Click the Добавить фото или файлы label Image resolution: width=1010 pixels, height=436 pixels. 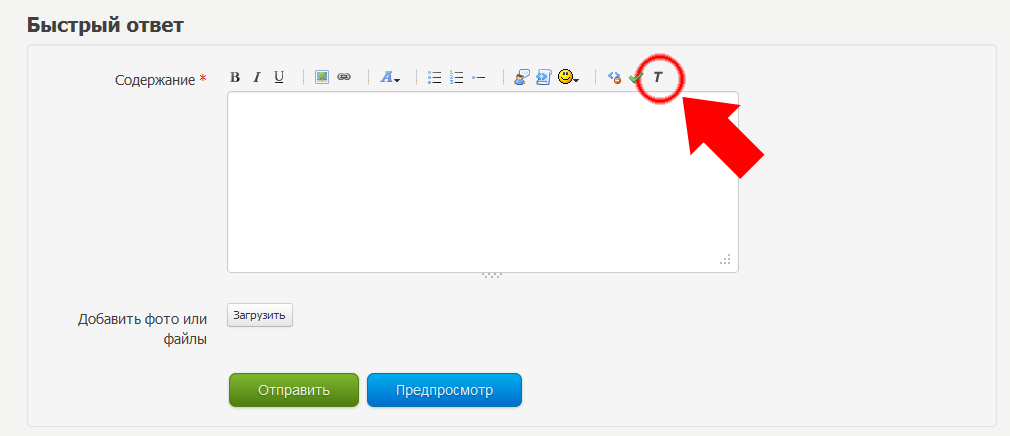coord(142,330)
